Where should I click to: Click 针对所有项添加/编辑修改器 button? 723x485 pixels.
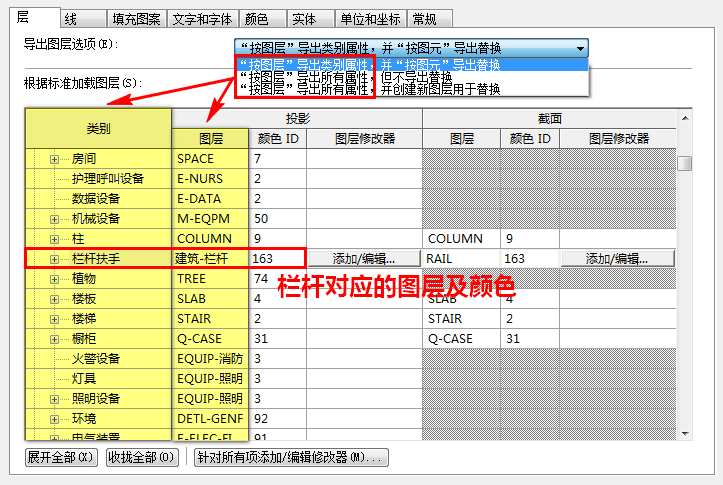pyautogui.click(x=291, y=457)
